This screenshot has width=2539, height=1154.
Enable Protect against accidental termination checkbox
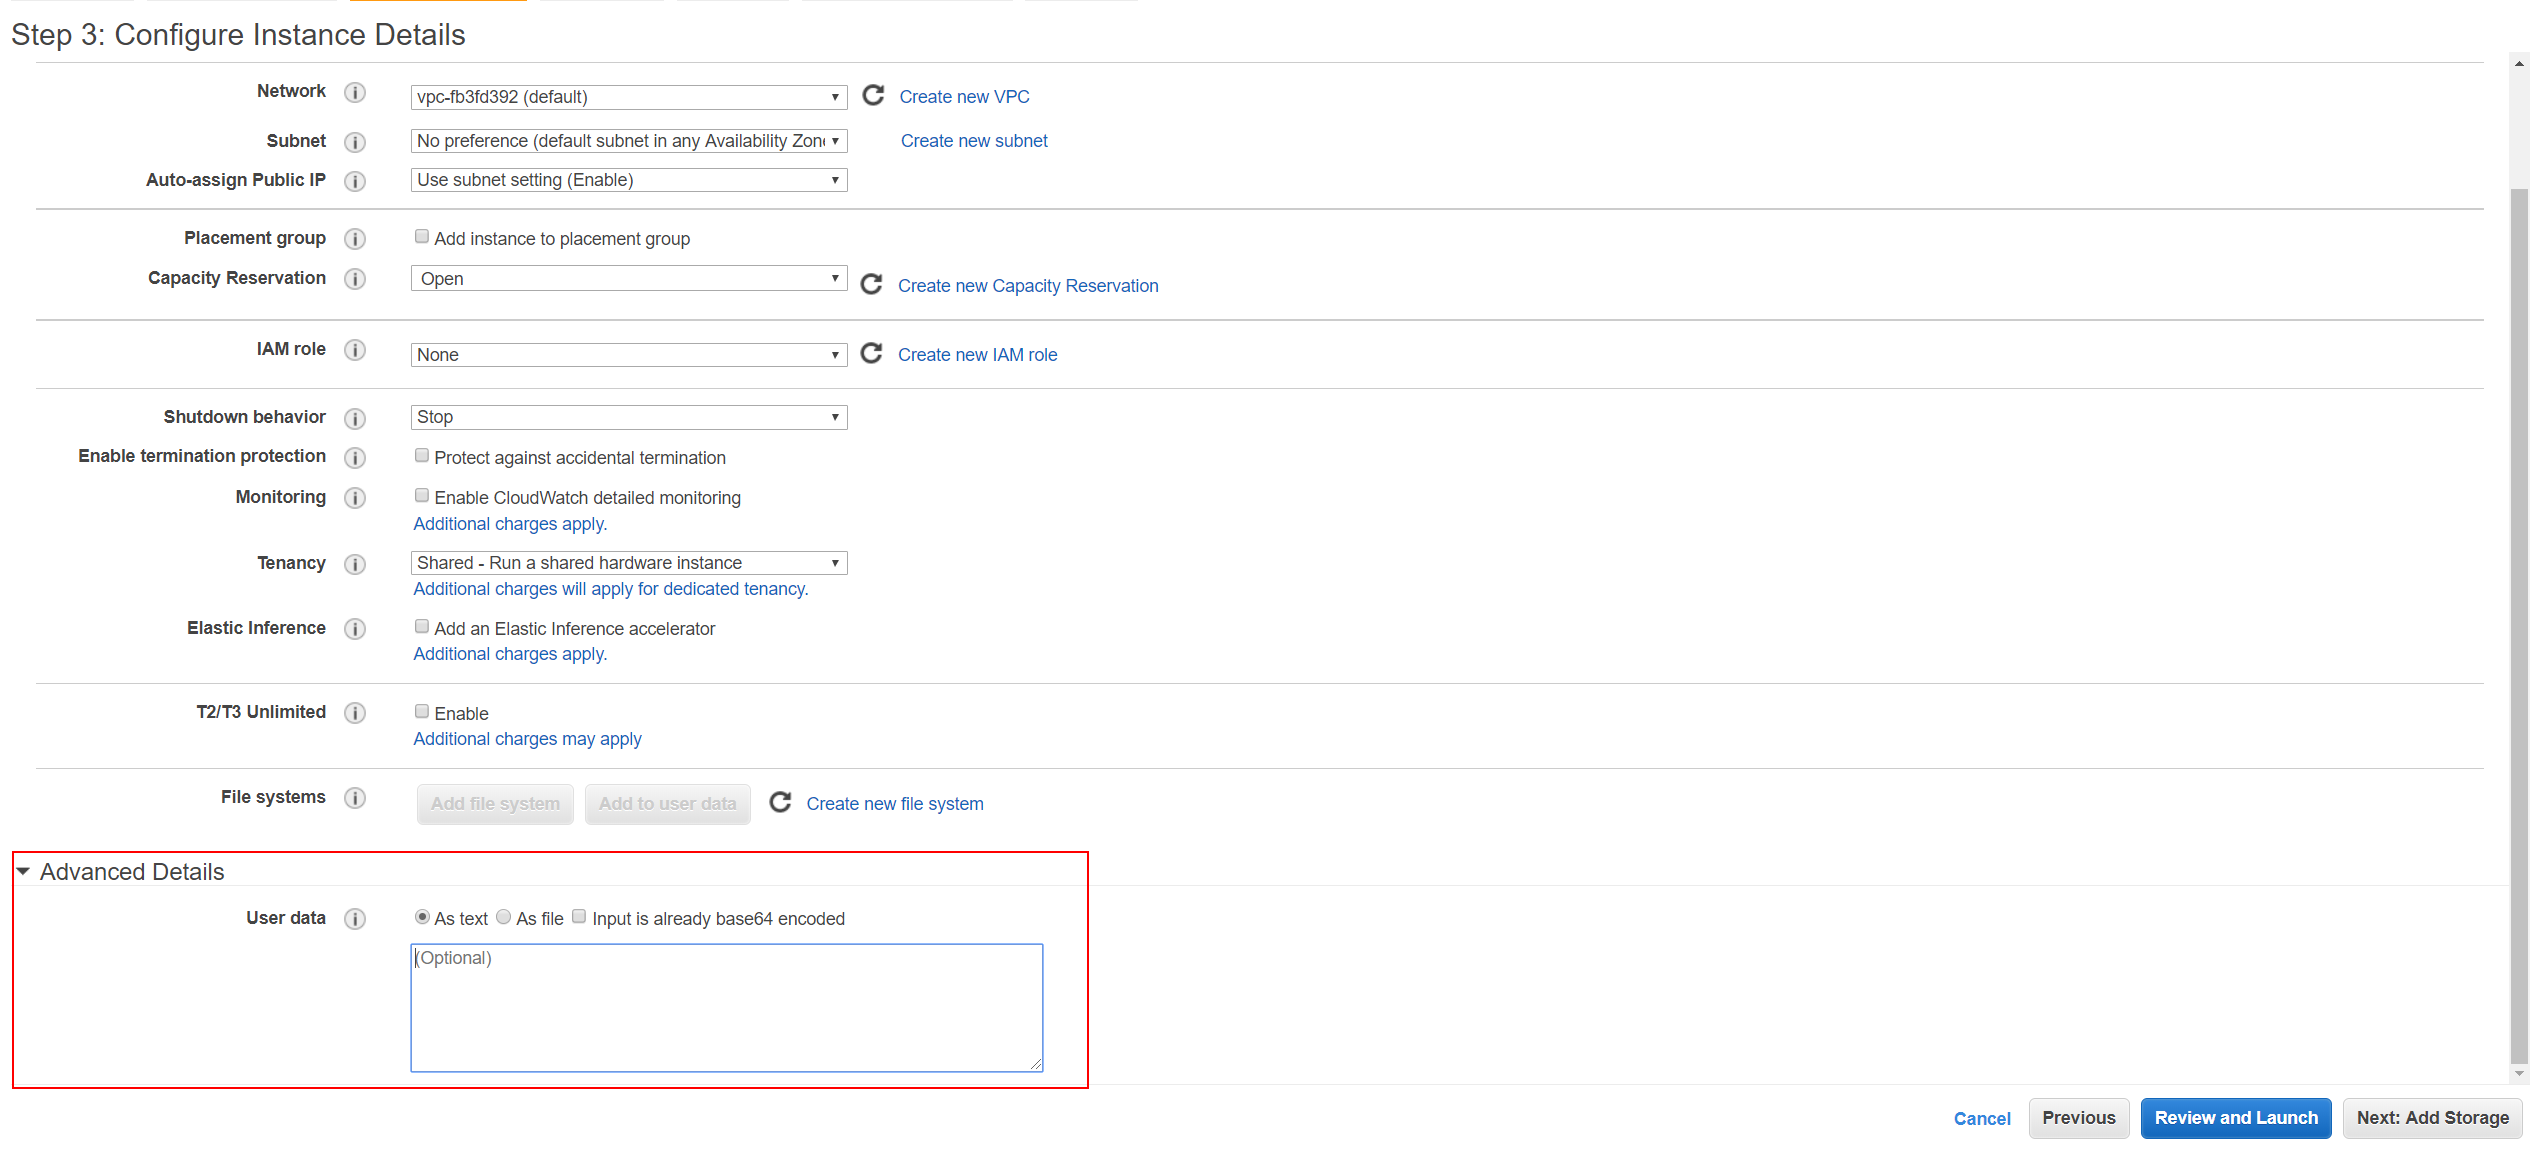(422, 456)
